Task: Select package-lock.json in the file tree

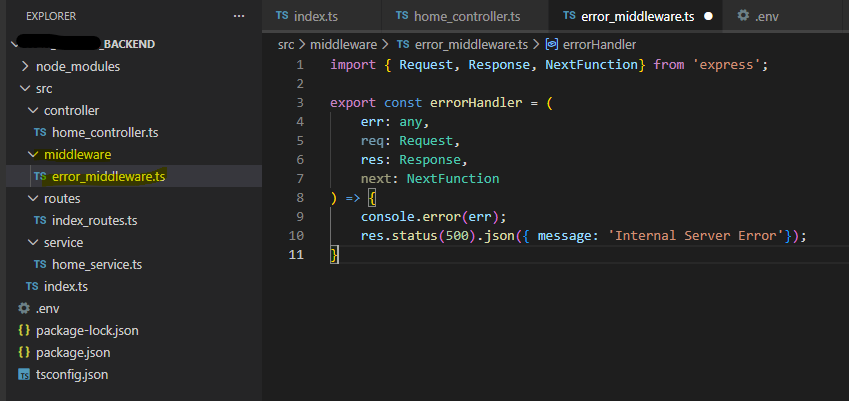Action: pyautogui.click(x=87, y=330)
